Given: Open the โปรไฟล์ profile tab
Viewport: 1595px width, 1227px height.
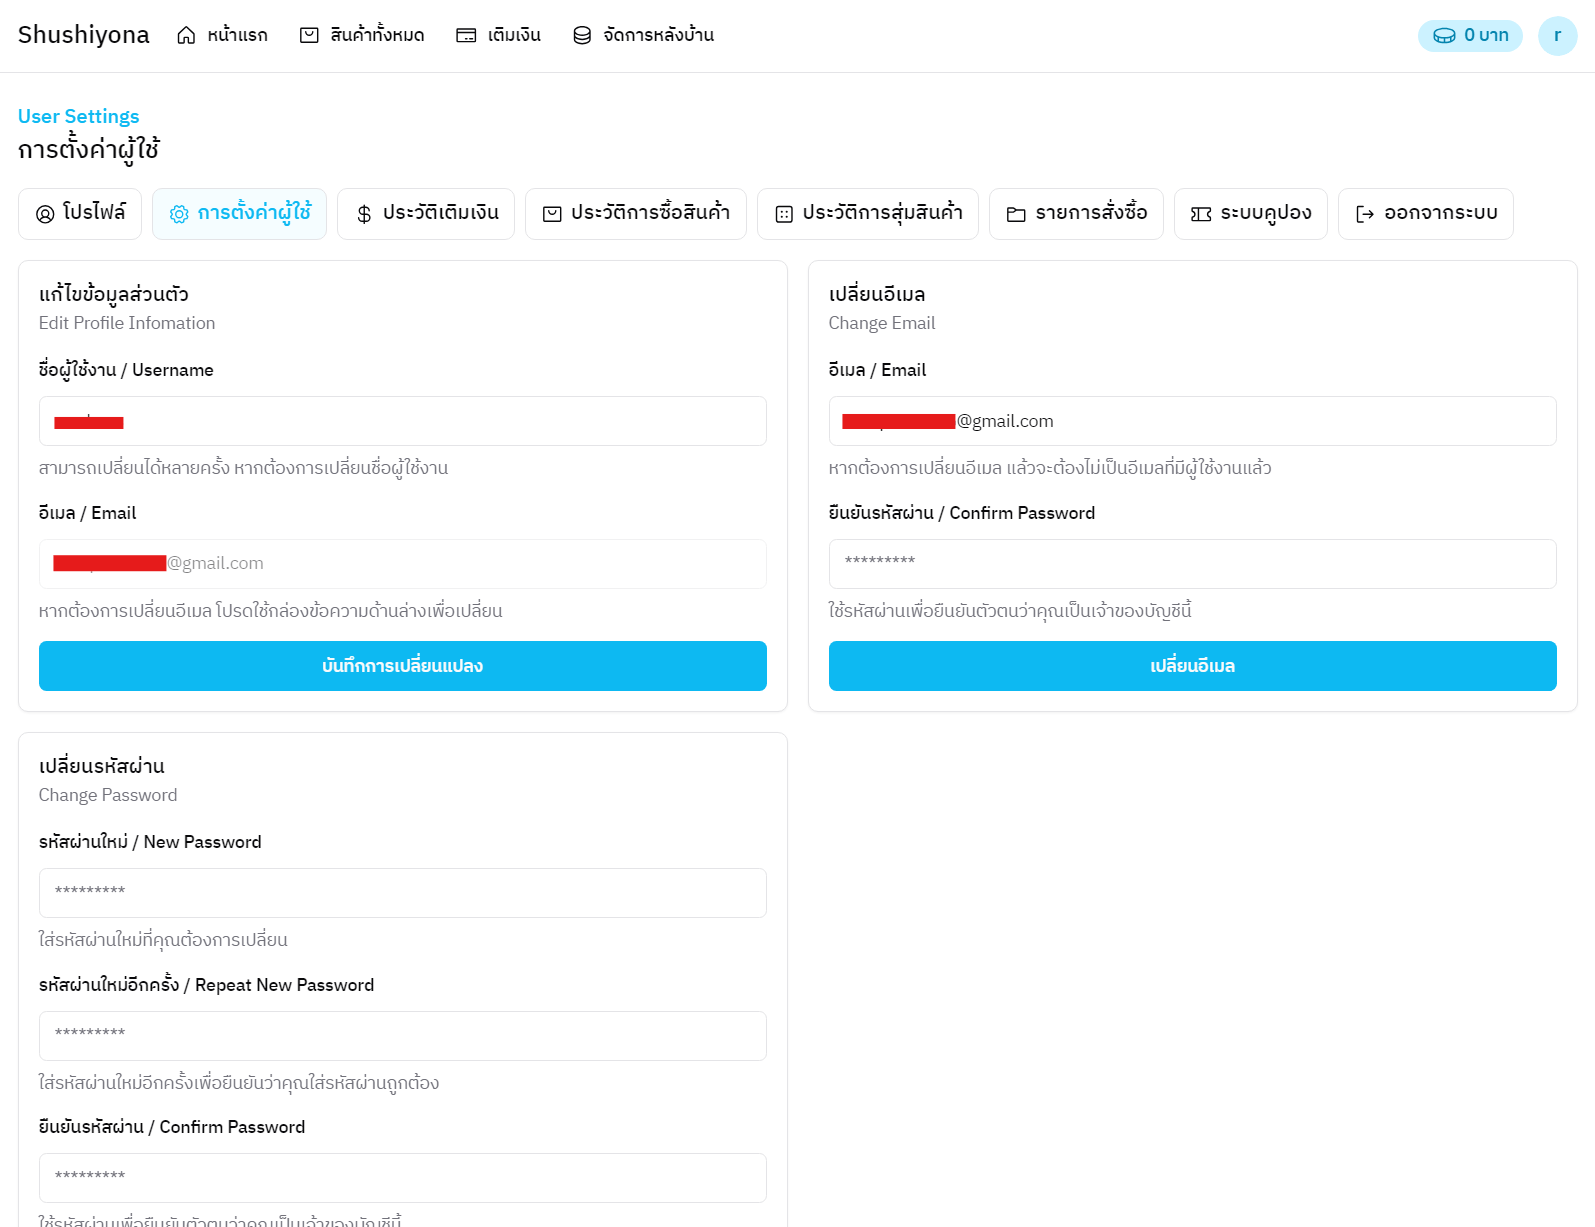Looking at the screenshot, I should click(80, 214).
